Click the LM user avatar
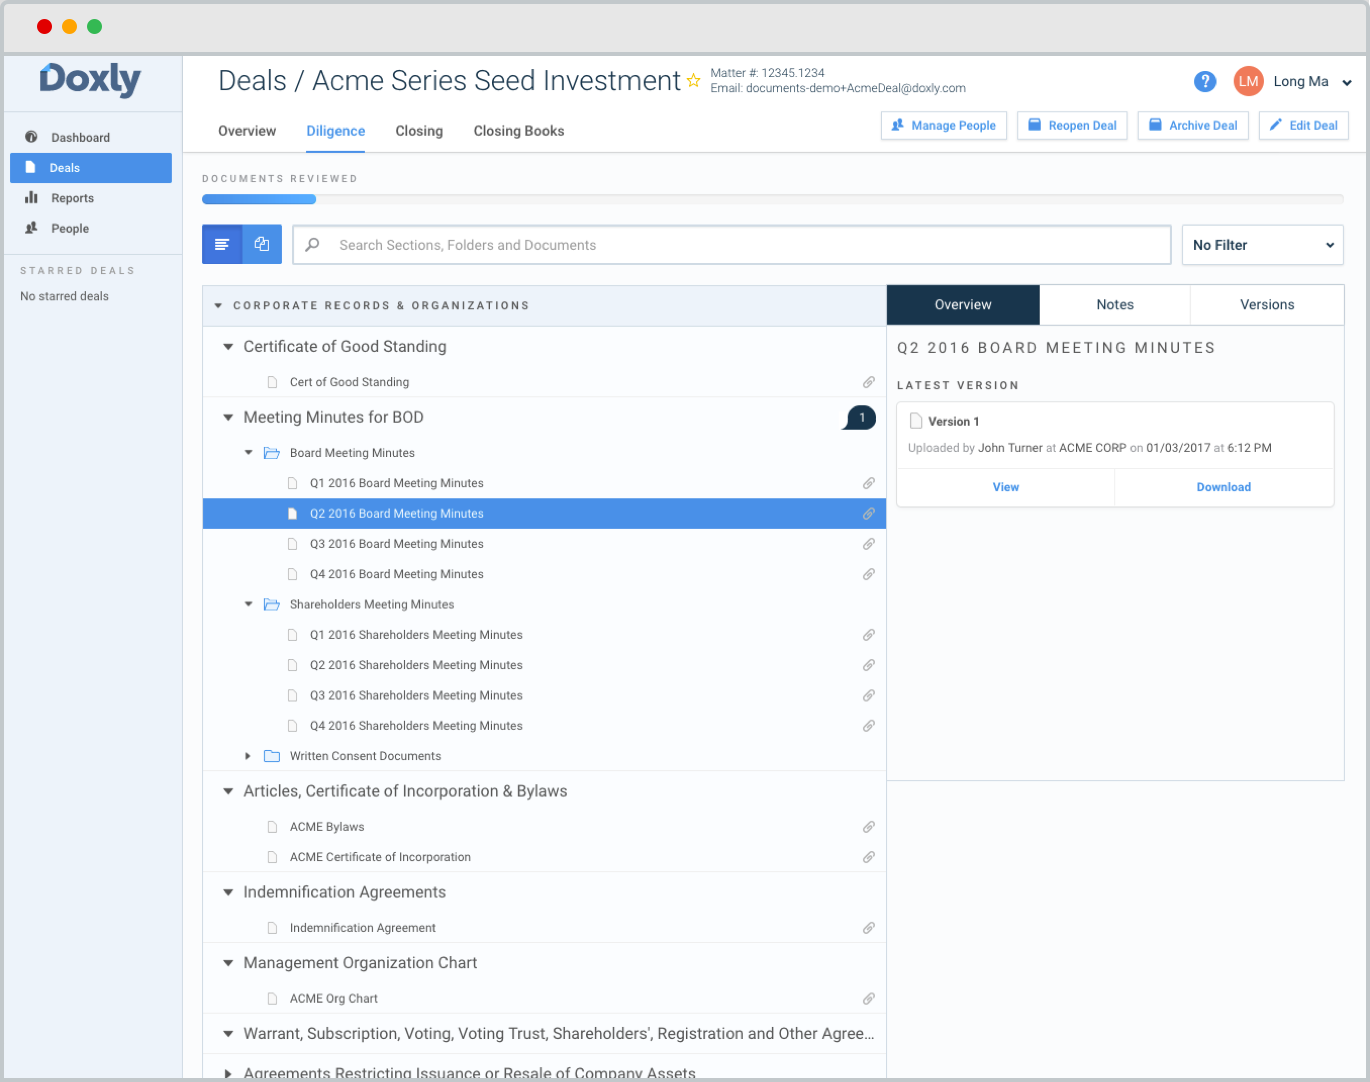1370x1082 pixels. [1248, 82]
